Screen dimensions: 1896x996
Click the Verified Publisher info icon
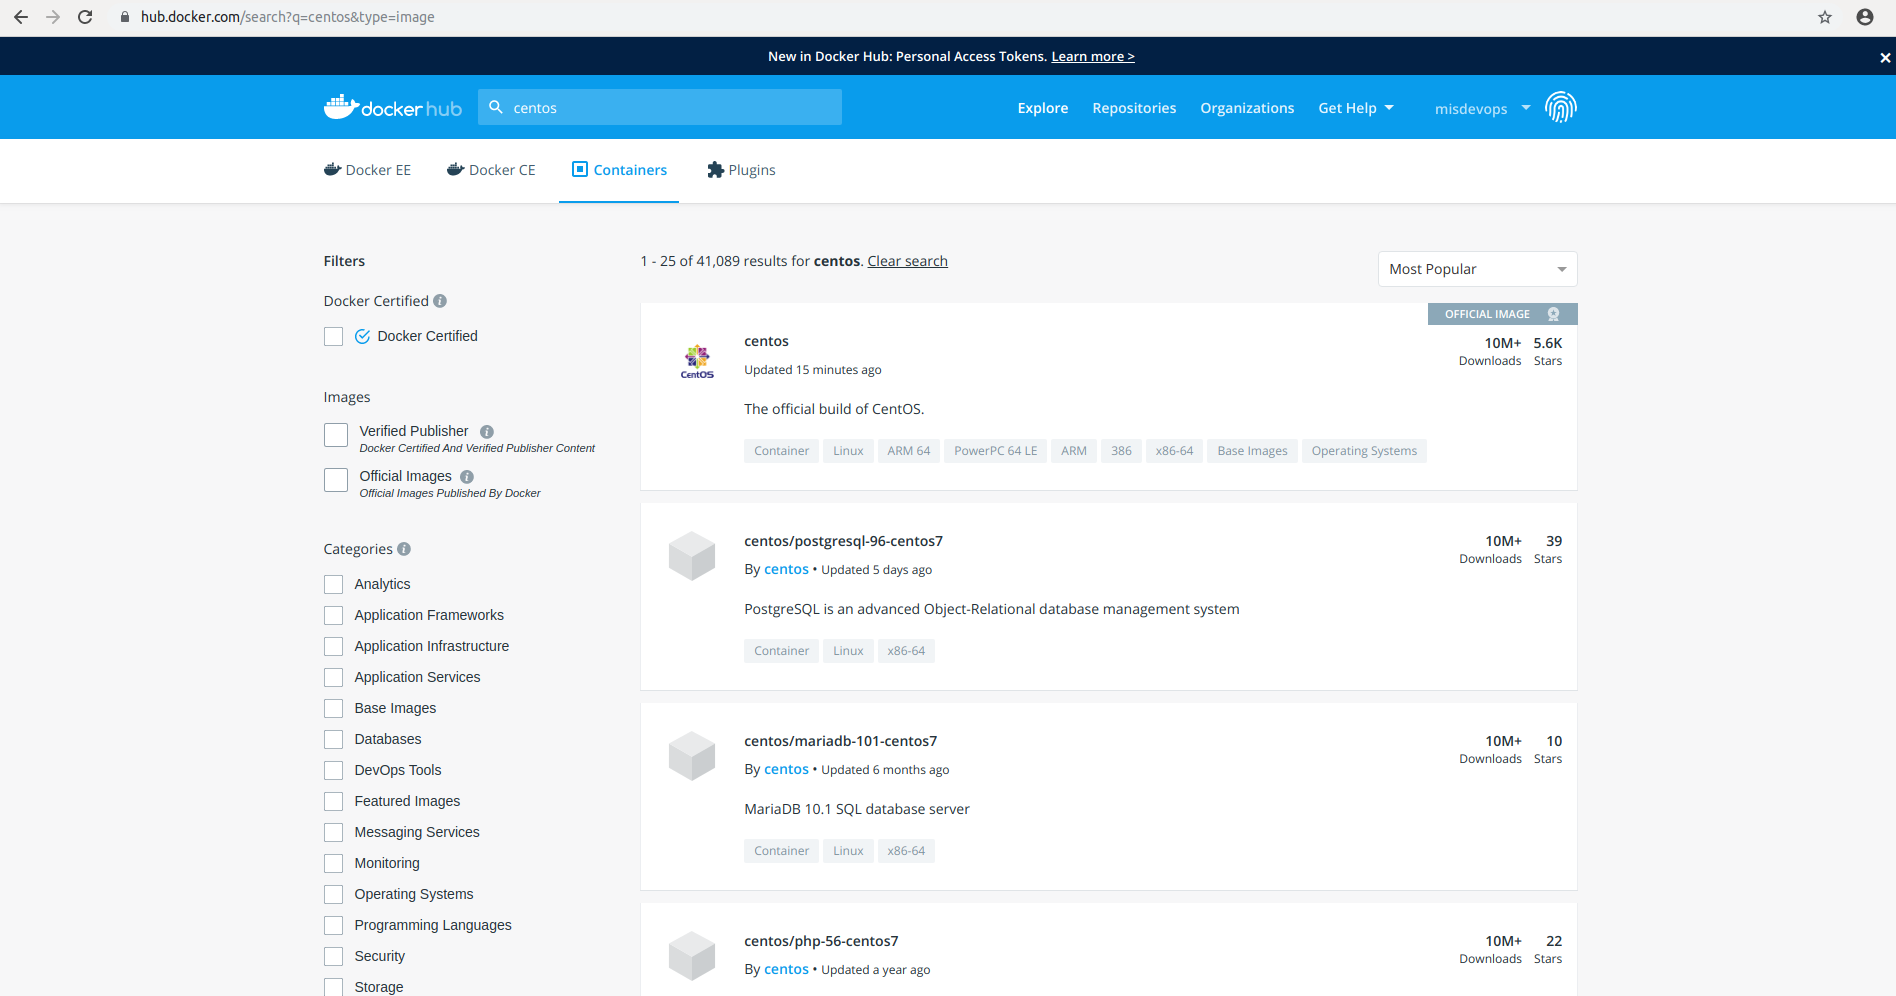click(x=487, y=432)
